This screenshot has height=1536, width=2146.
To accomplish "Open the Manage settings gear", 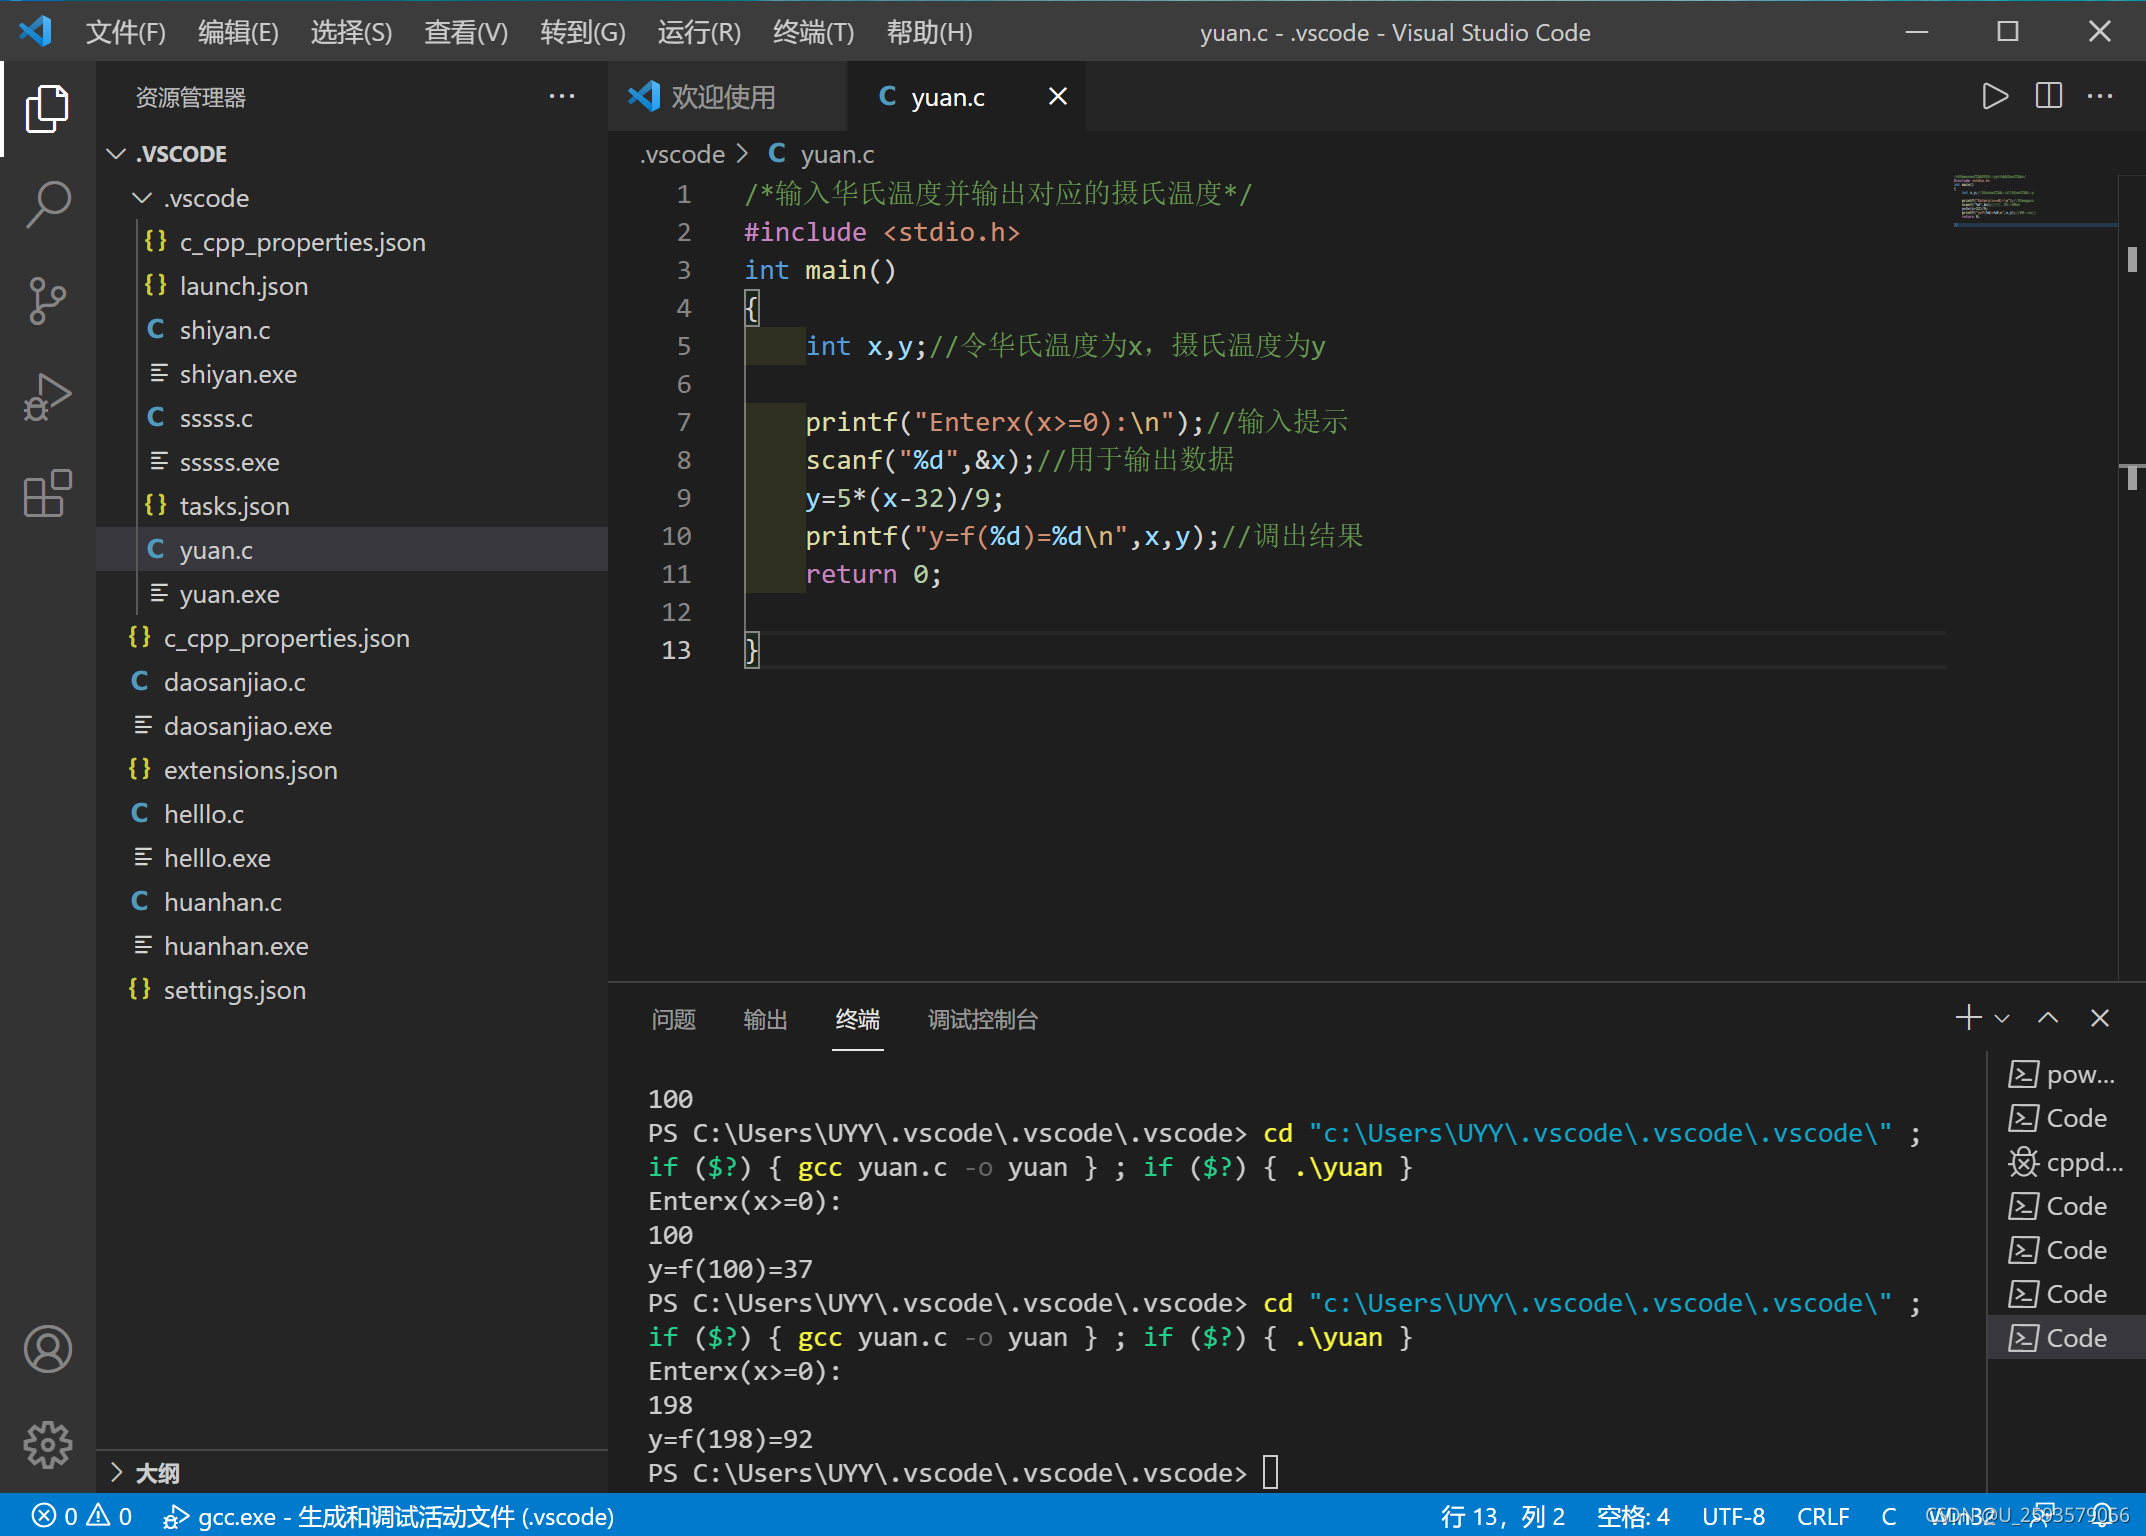I will click(x=47, y=1445).
